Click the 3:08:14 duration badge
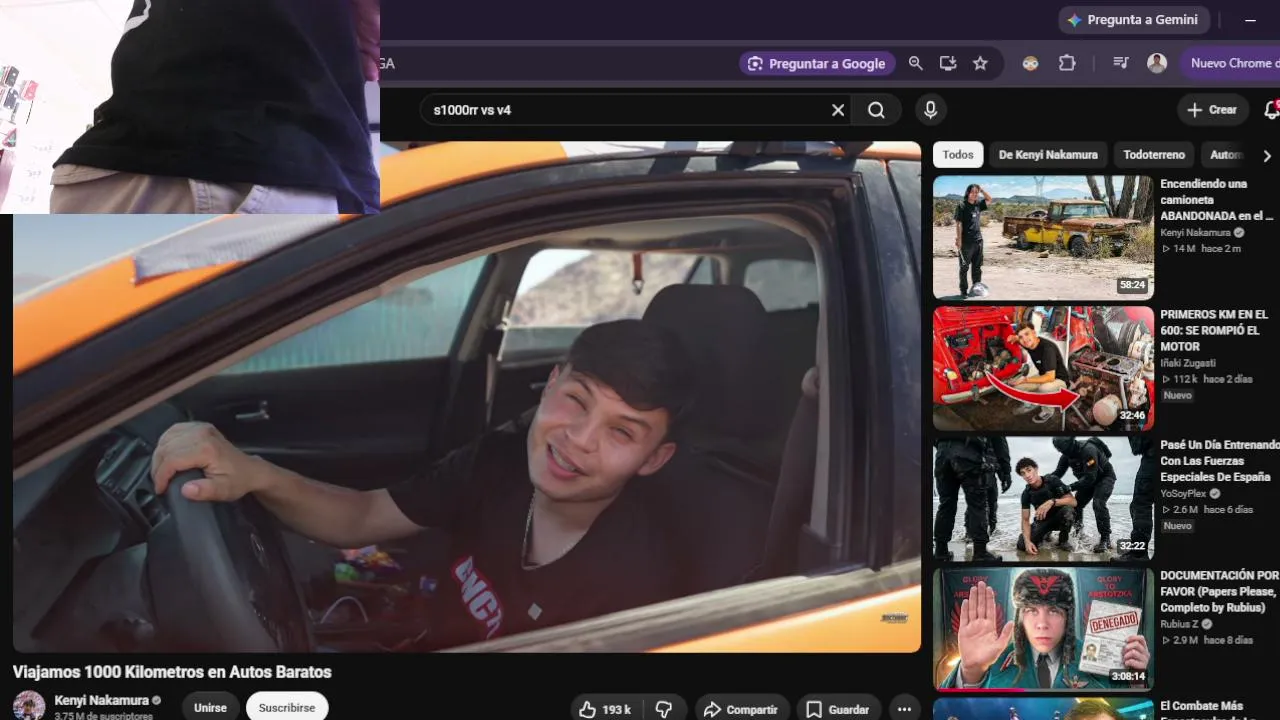This screenshot has height=720, width=1280. pyautogui.click(x=1128, y=677)
